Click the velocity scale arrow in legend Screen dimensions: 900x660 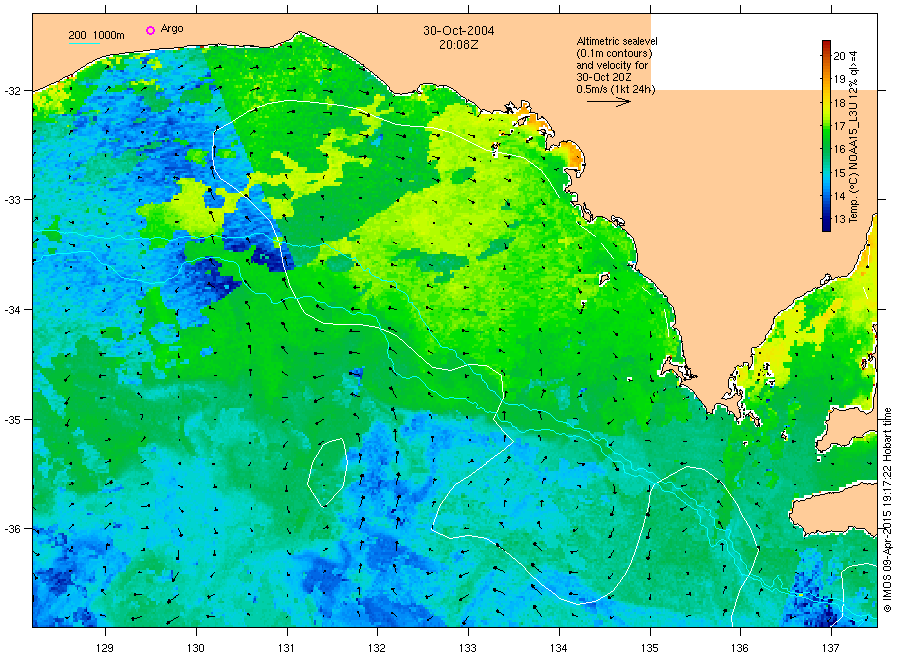click(x=609, y=102)
